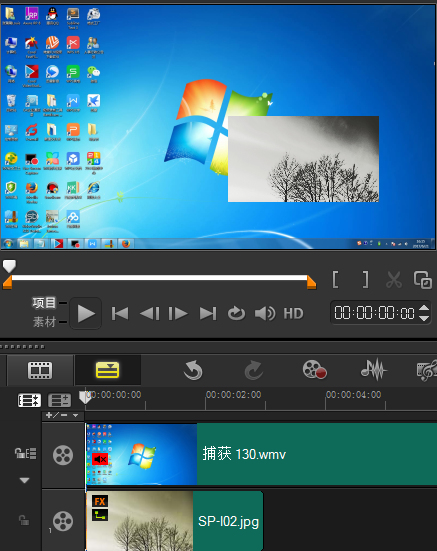Set Mark-in with the [ bracket
Viewport: 437px width, 551px height.
pos(335,279)
